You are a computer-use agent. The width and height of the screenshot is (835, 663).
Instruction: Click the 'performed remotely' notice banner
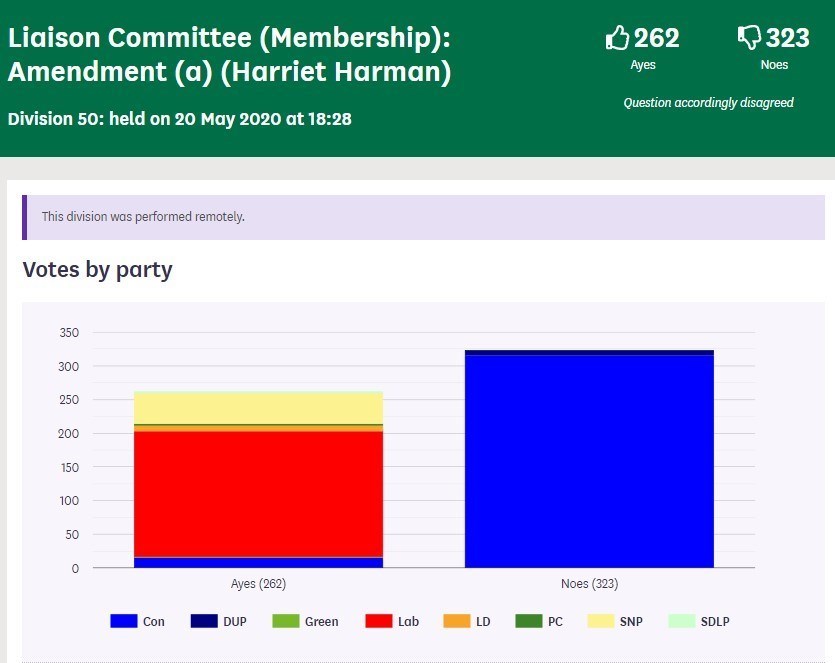coord(423,216)
